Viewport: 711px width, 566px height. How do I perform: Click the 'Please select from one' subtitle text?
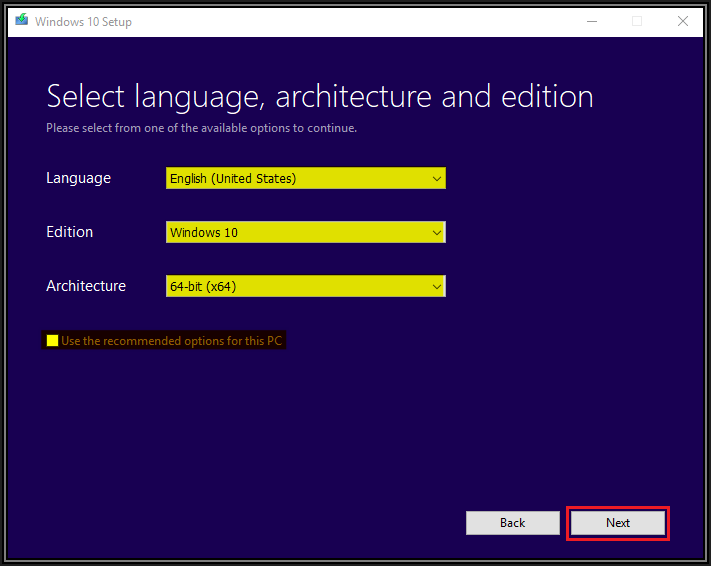click(x=201, y=128)
